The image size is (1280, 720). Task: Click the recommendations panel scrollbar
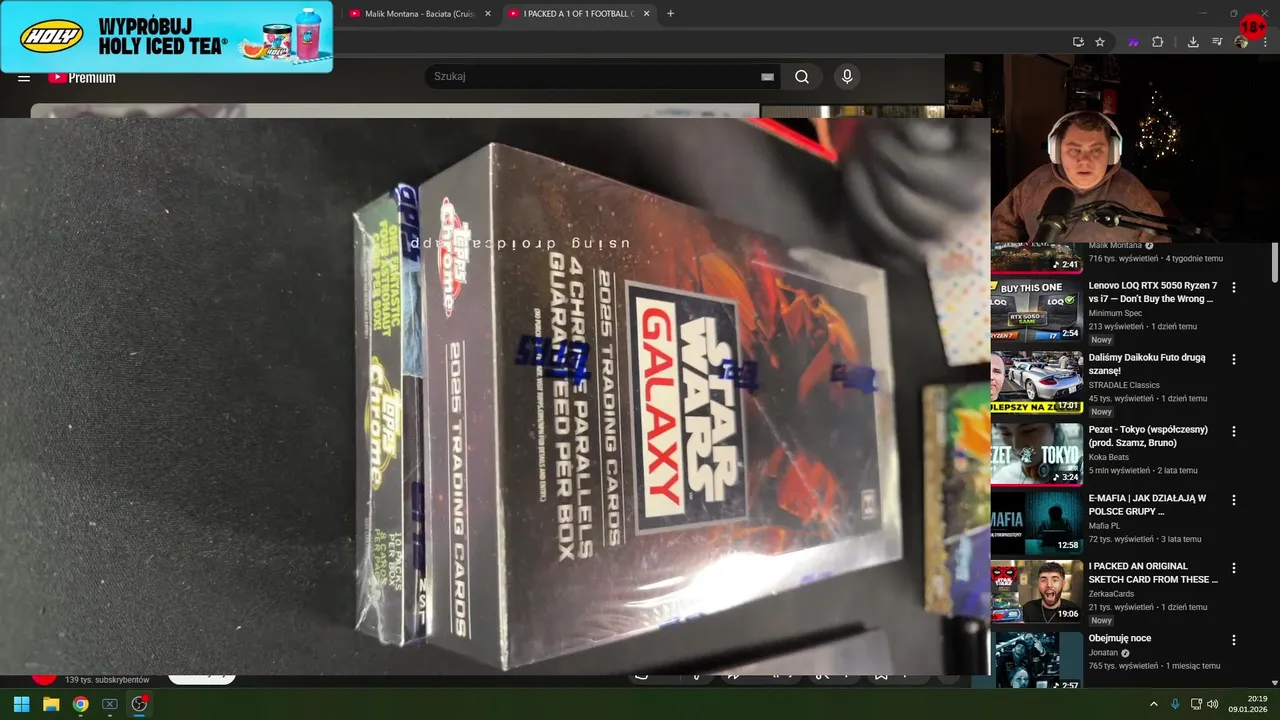pyautogui.click(x=1274, y=262)
